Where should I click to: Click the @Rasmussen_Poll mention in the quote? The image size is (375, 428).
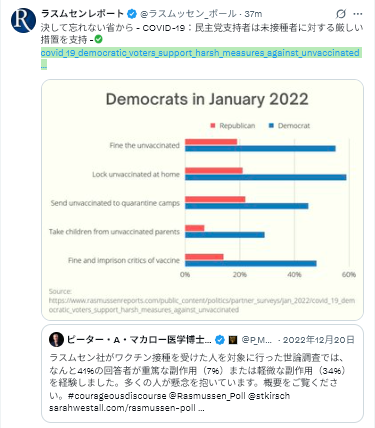207,396
